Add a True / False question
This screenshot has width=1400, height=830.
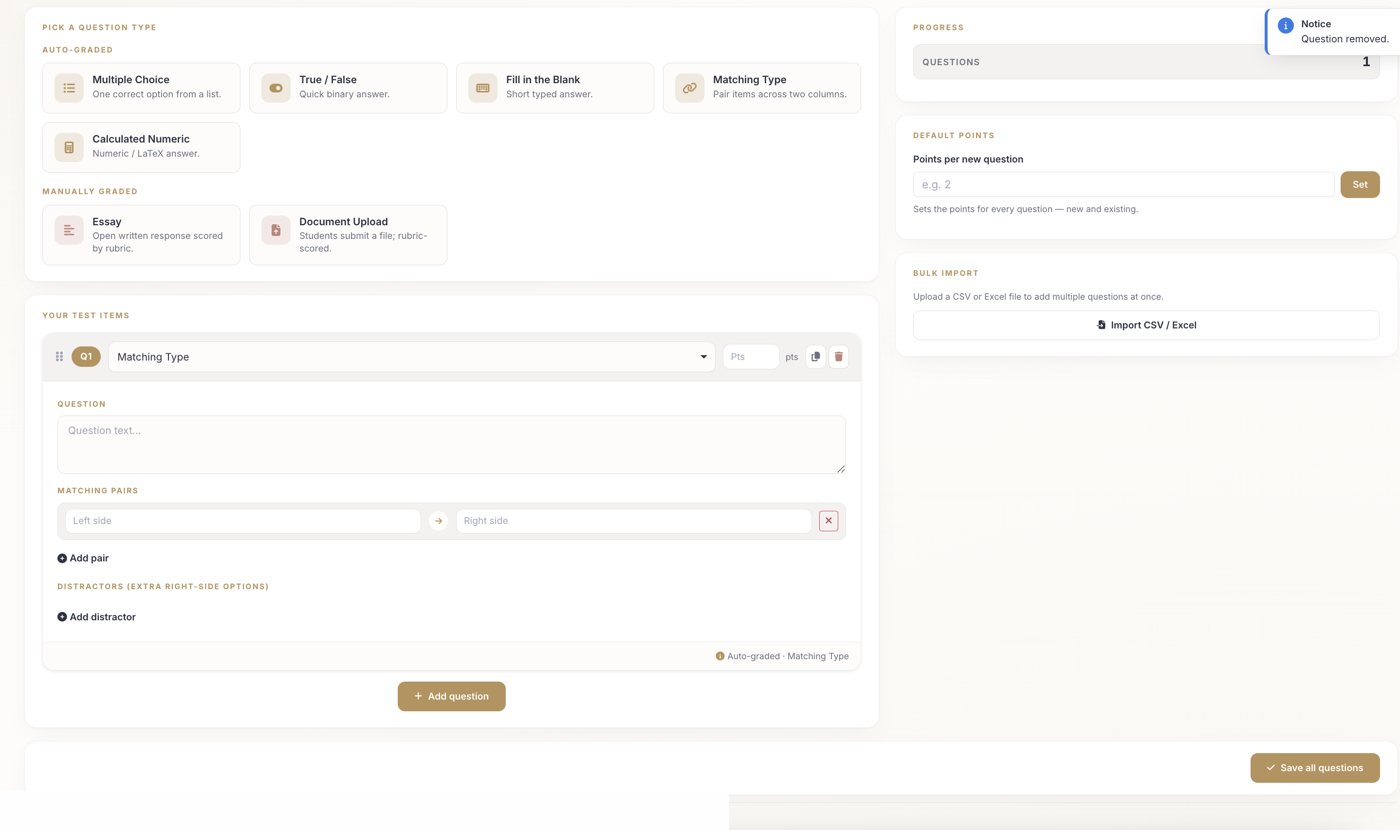point(348,88)
